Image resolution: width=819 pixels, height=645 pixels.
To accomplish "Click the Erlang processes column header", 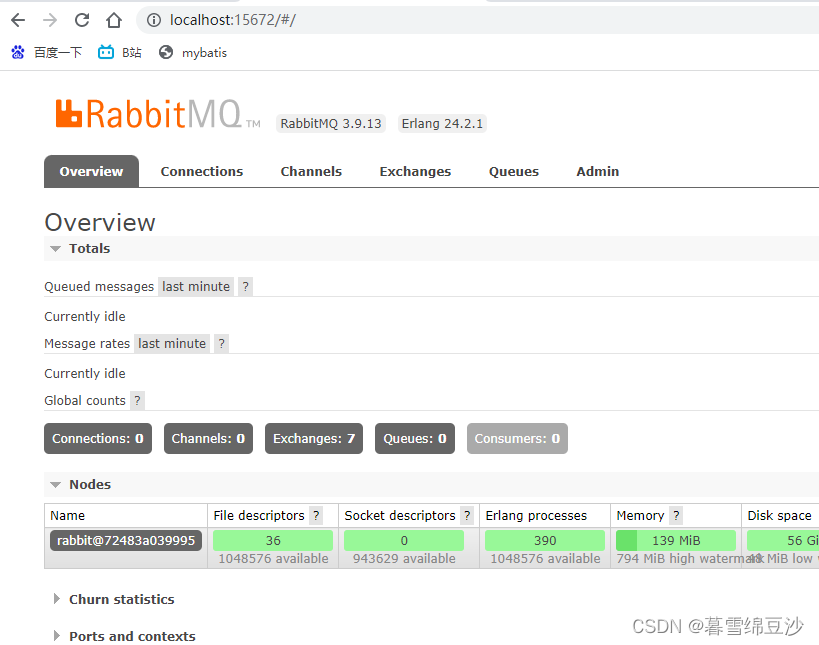I will pos(536,515).
